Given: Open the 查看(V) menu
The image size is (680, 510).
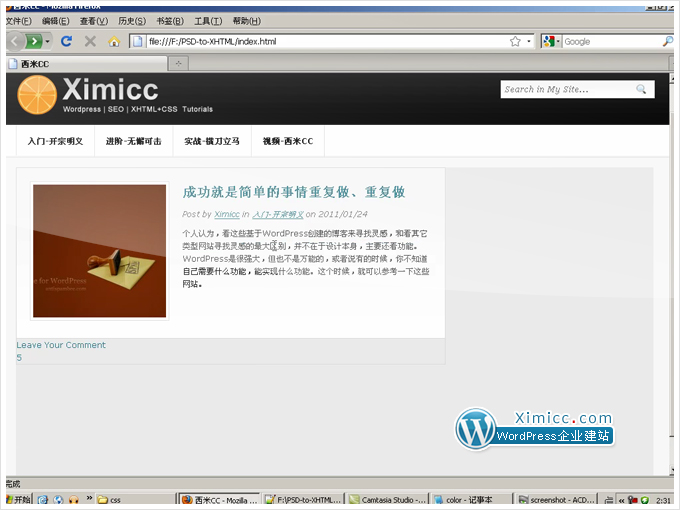Looking at the screenshot, I should [x=94, y=21].
